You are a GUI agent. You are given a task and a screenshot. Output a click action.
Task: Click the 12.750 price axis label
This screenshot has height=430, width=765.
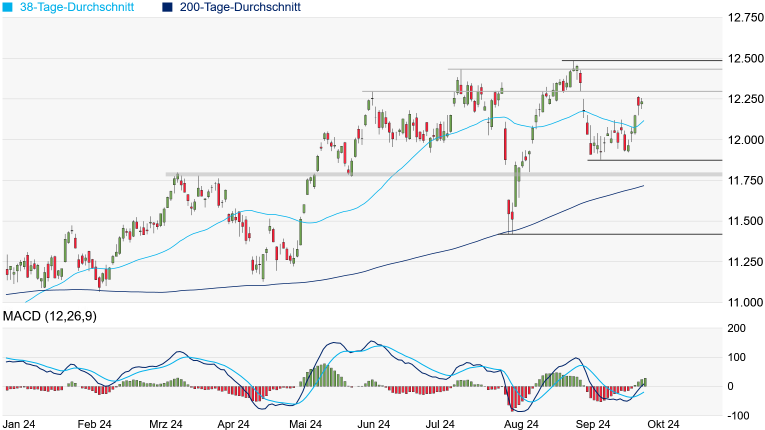tap(746, 18)
